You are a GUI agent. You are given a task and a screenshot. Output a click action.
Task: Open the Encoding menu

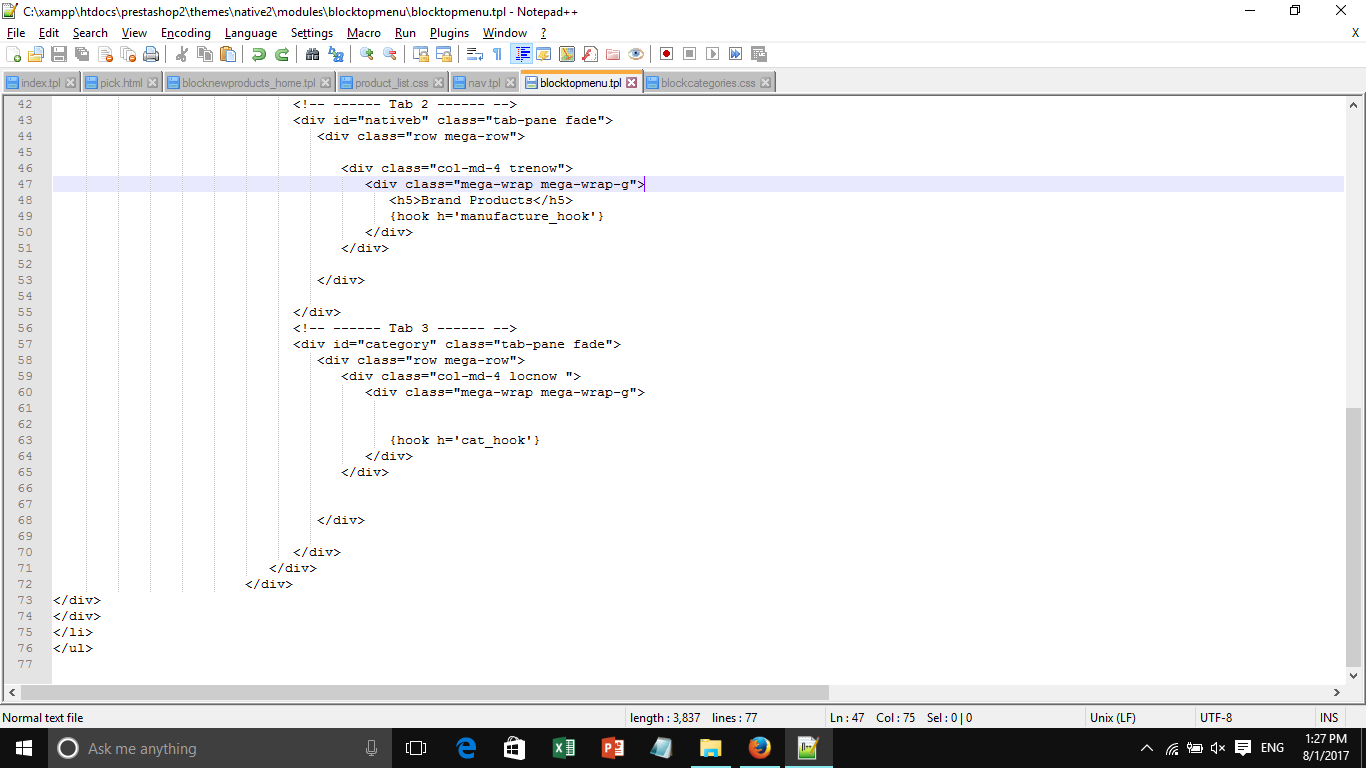click(x=185, y=33)
